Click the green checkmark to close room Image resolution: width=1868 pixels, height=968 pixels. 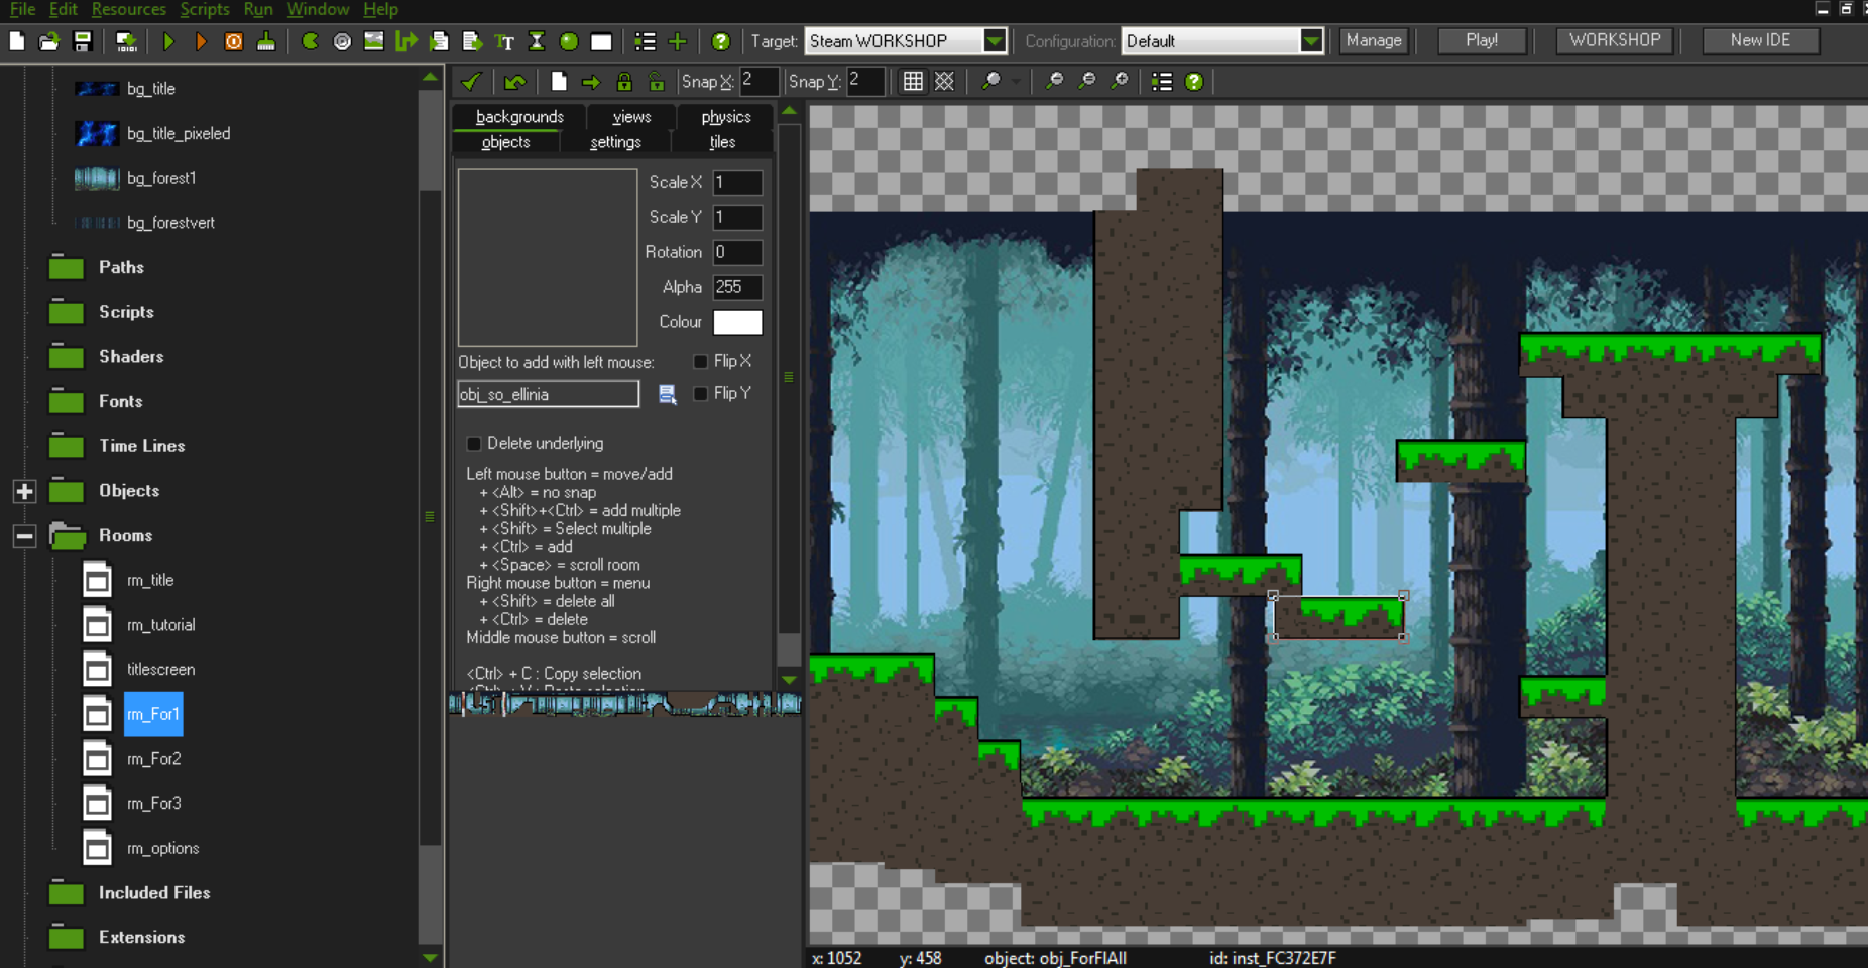[x=471, y=82]
